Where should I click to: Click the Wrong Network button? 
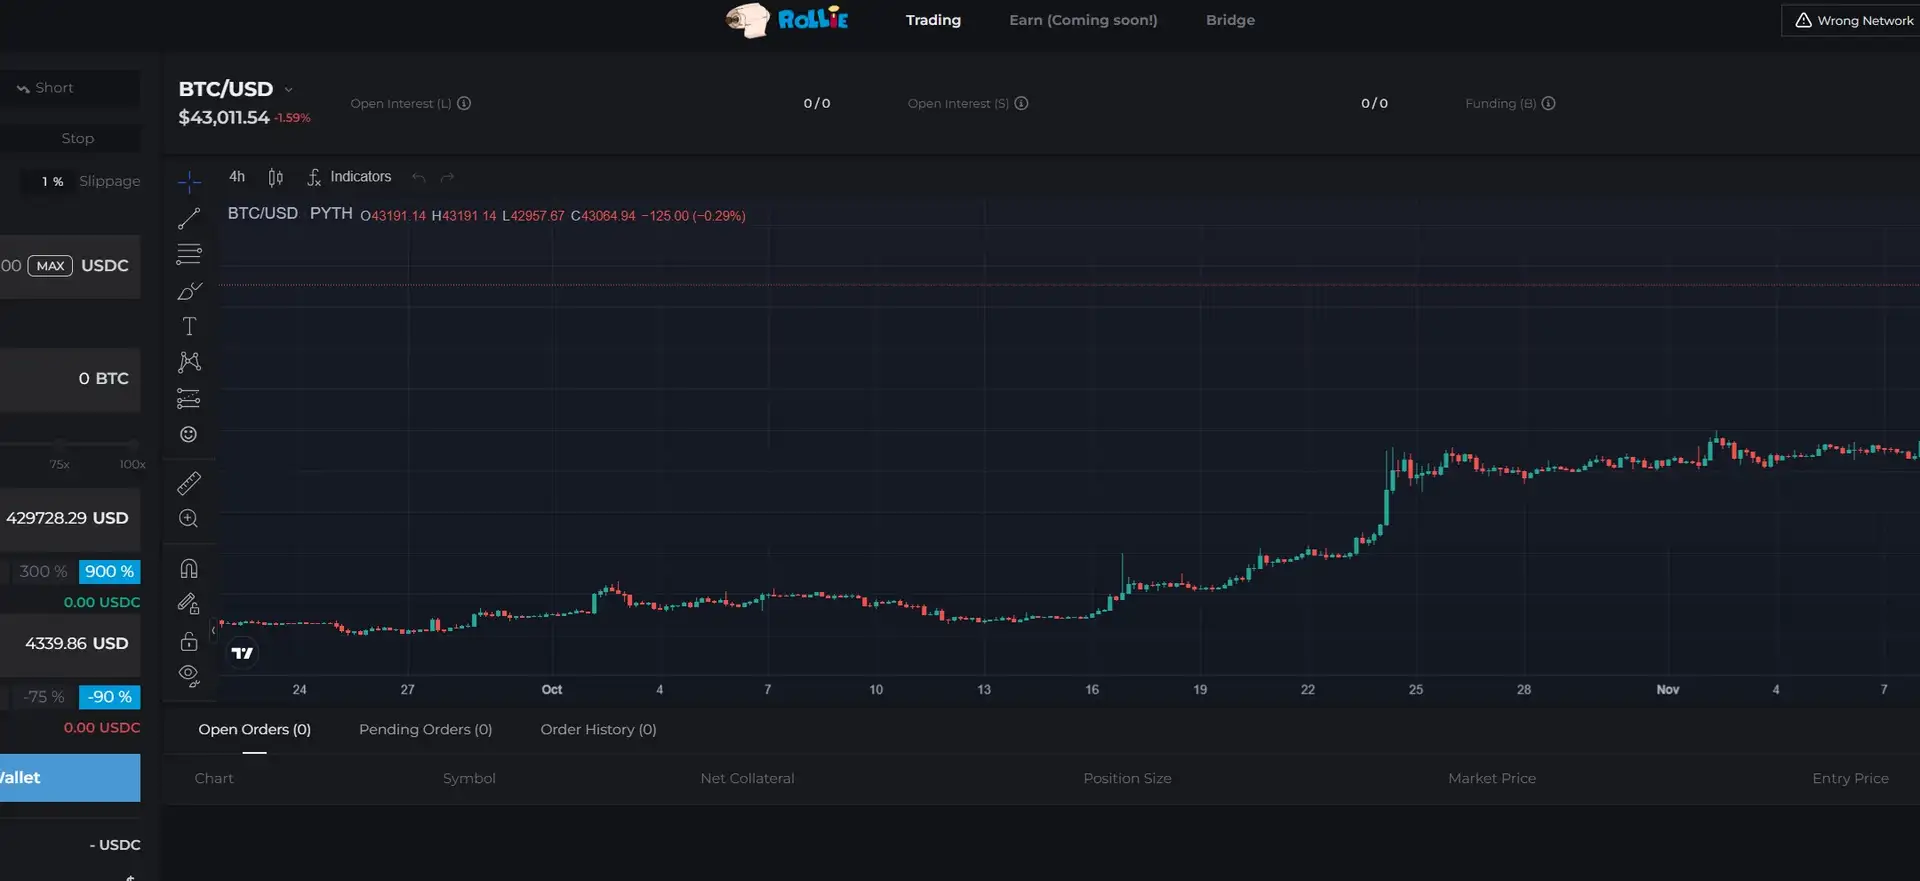[x=1853, y=21]
